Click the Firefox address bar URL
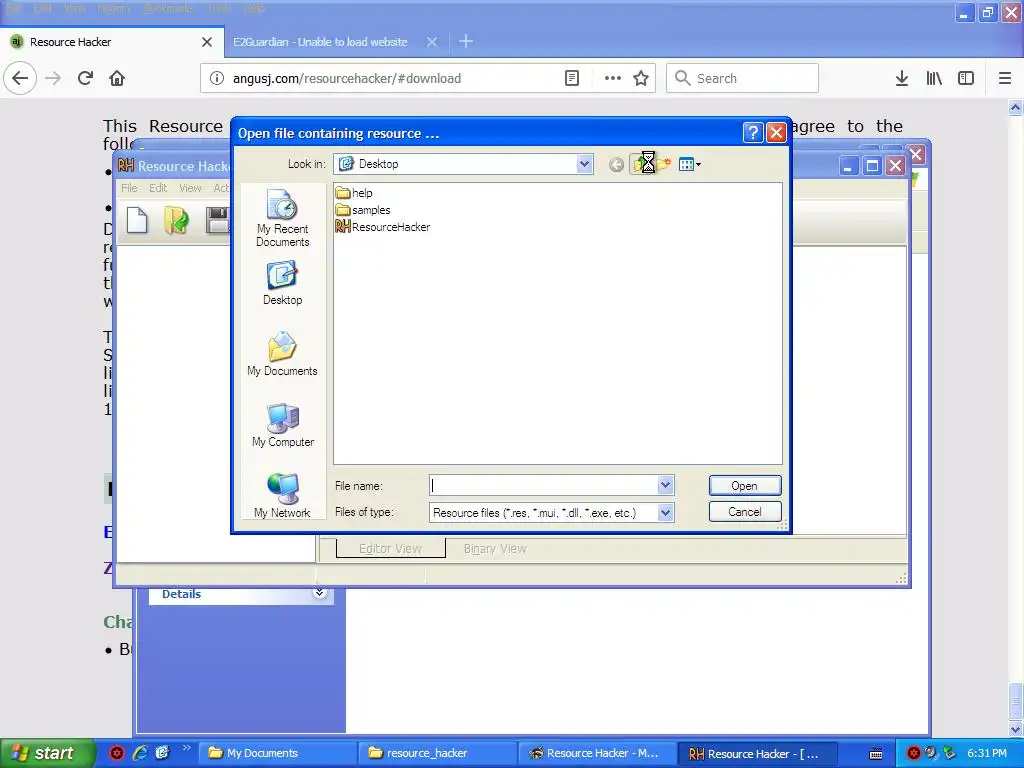This screenshot has height=768, width=1024. tap(347, 78)
